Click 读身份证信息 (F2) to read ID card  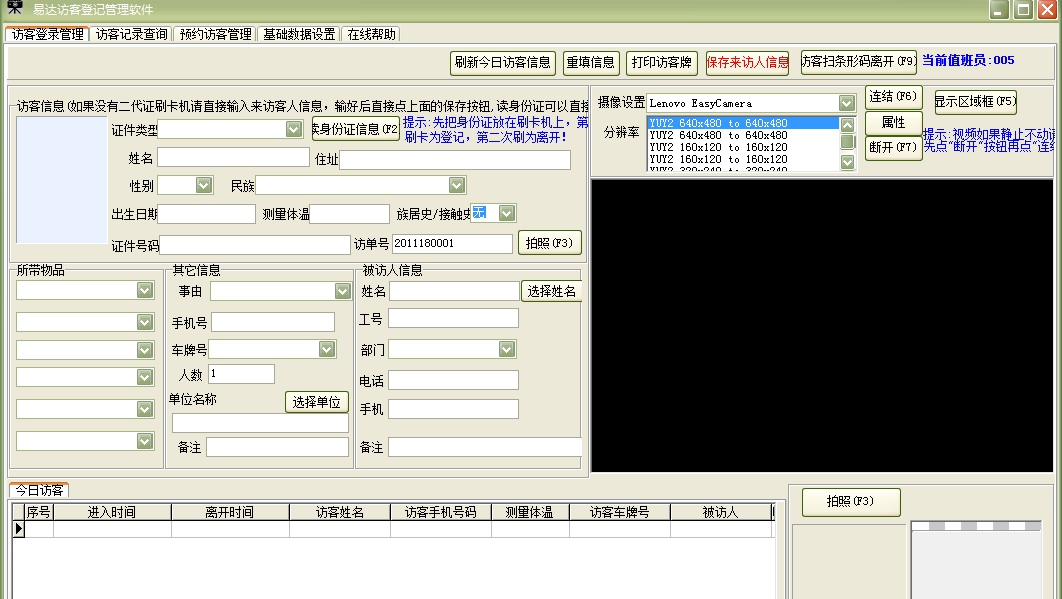click(355, 130)
